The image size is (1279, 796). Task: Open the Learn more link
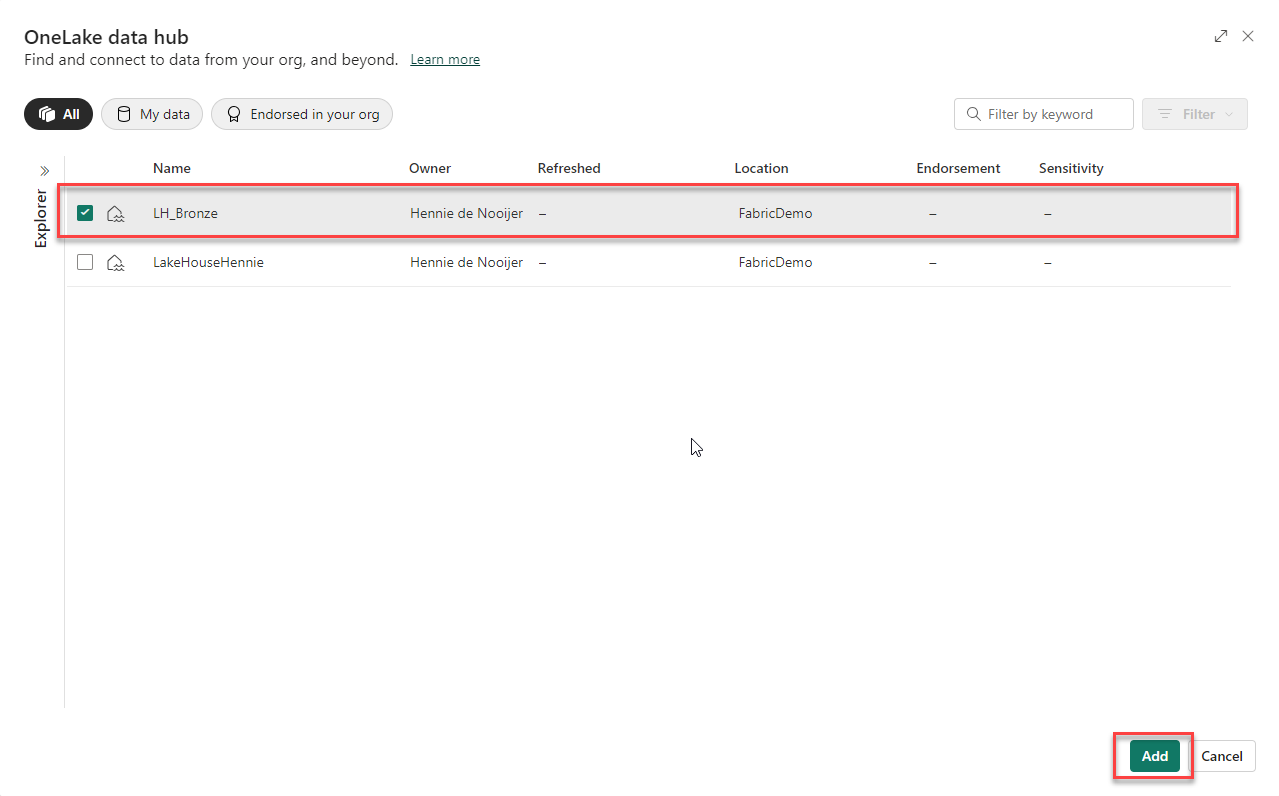click(x=445, y=60)
